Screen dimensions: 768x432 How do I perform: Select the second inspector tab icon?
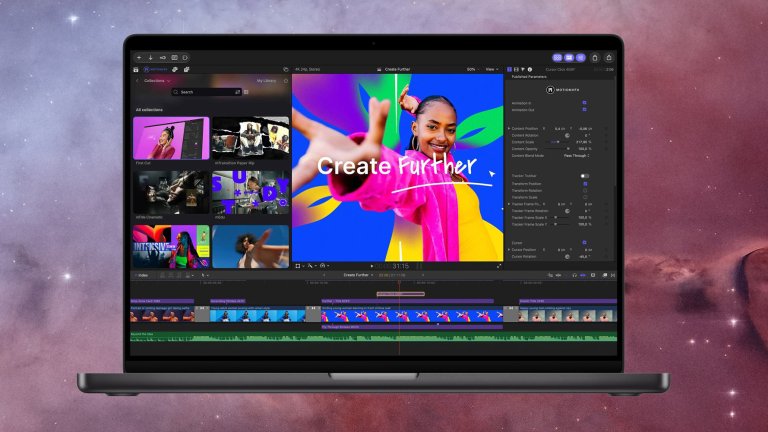coord(516,70)
